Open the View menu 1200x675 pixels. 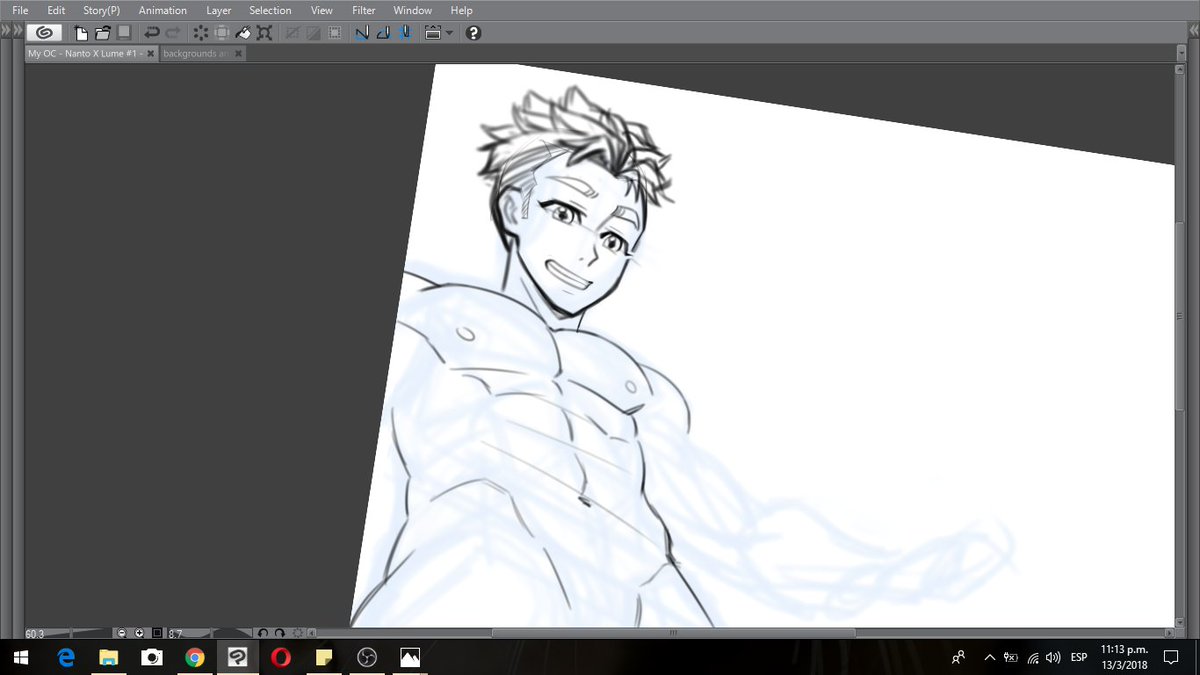322,10
